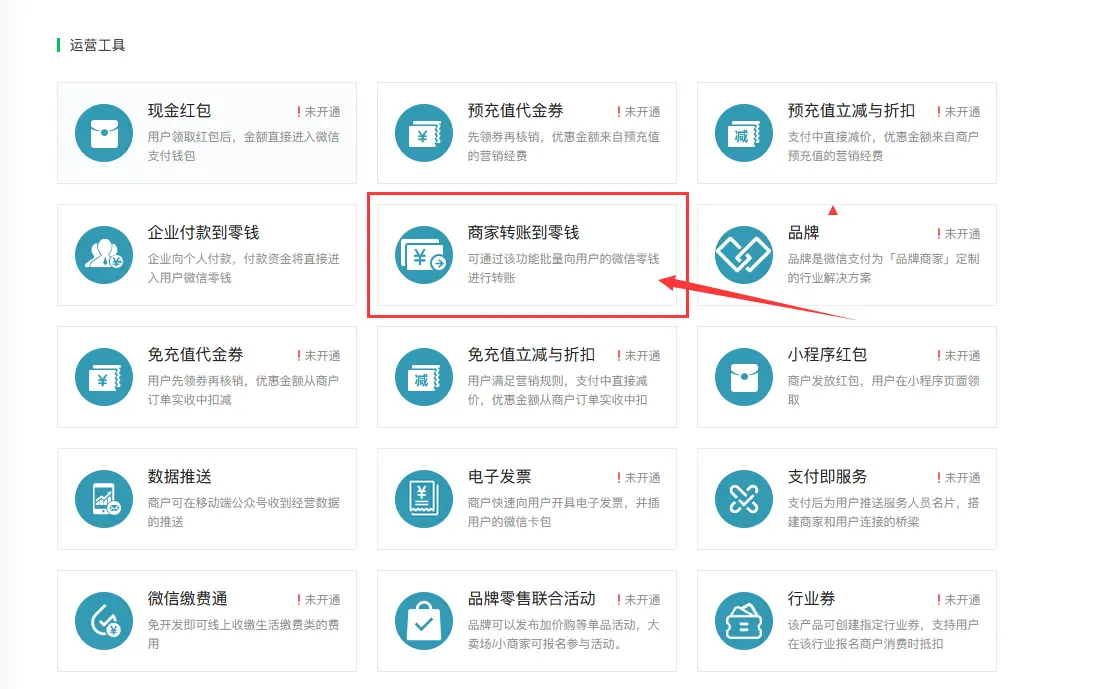Open the 电子发票 title
1096x689 pixels.
[x=500, y=477]
